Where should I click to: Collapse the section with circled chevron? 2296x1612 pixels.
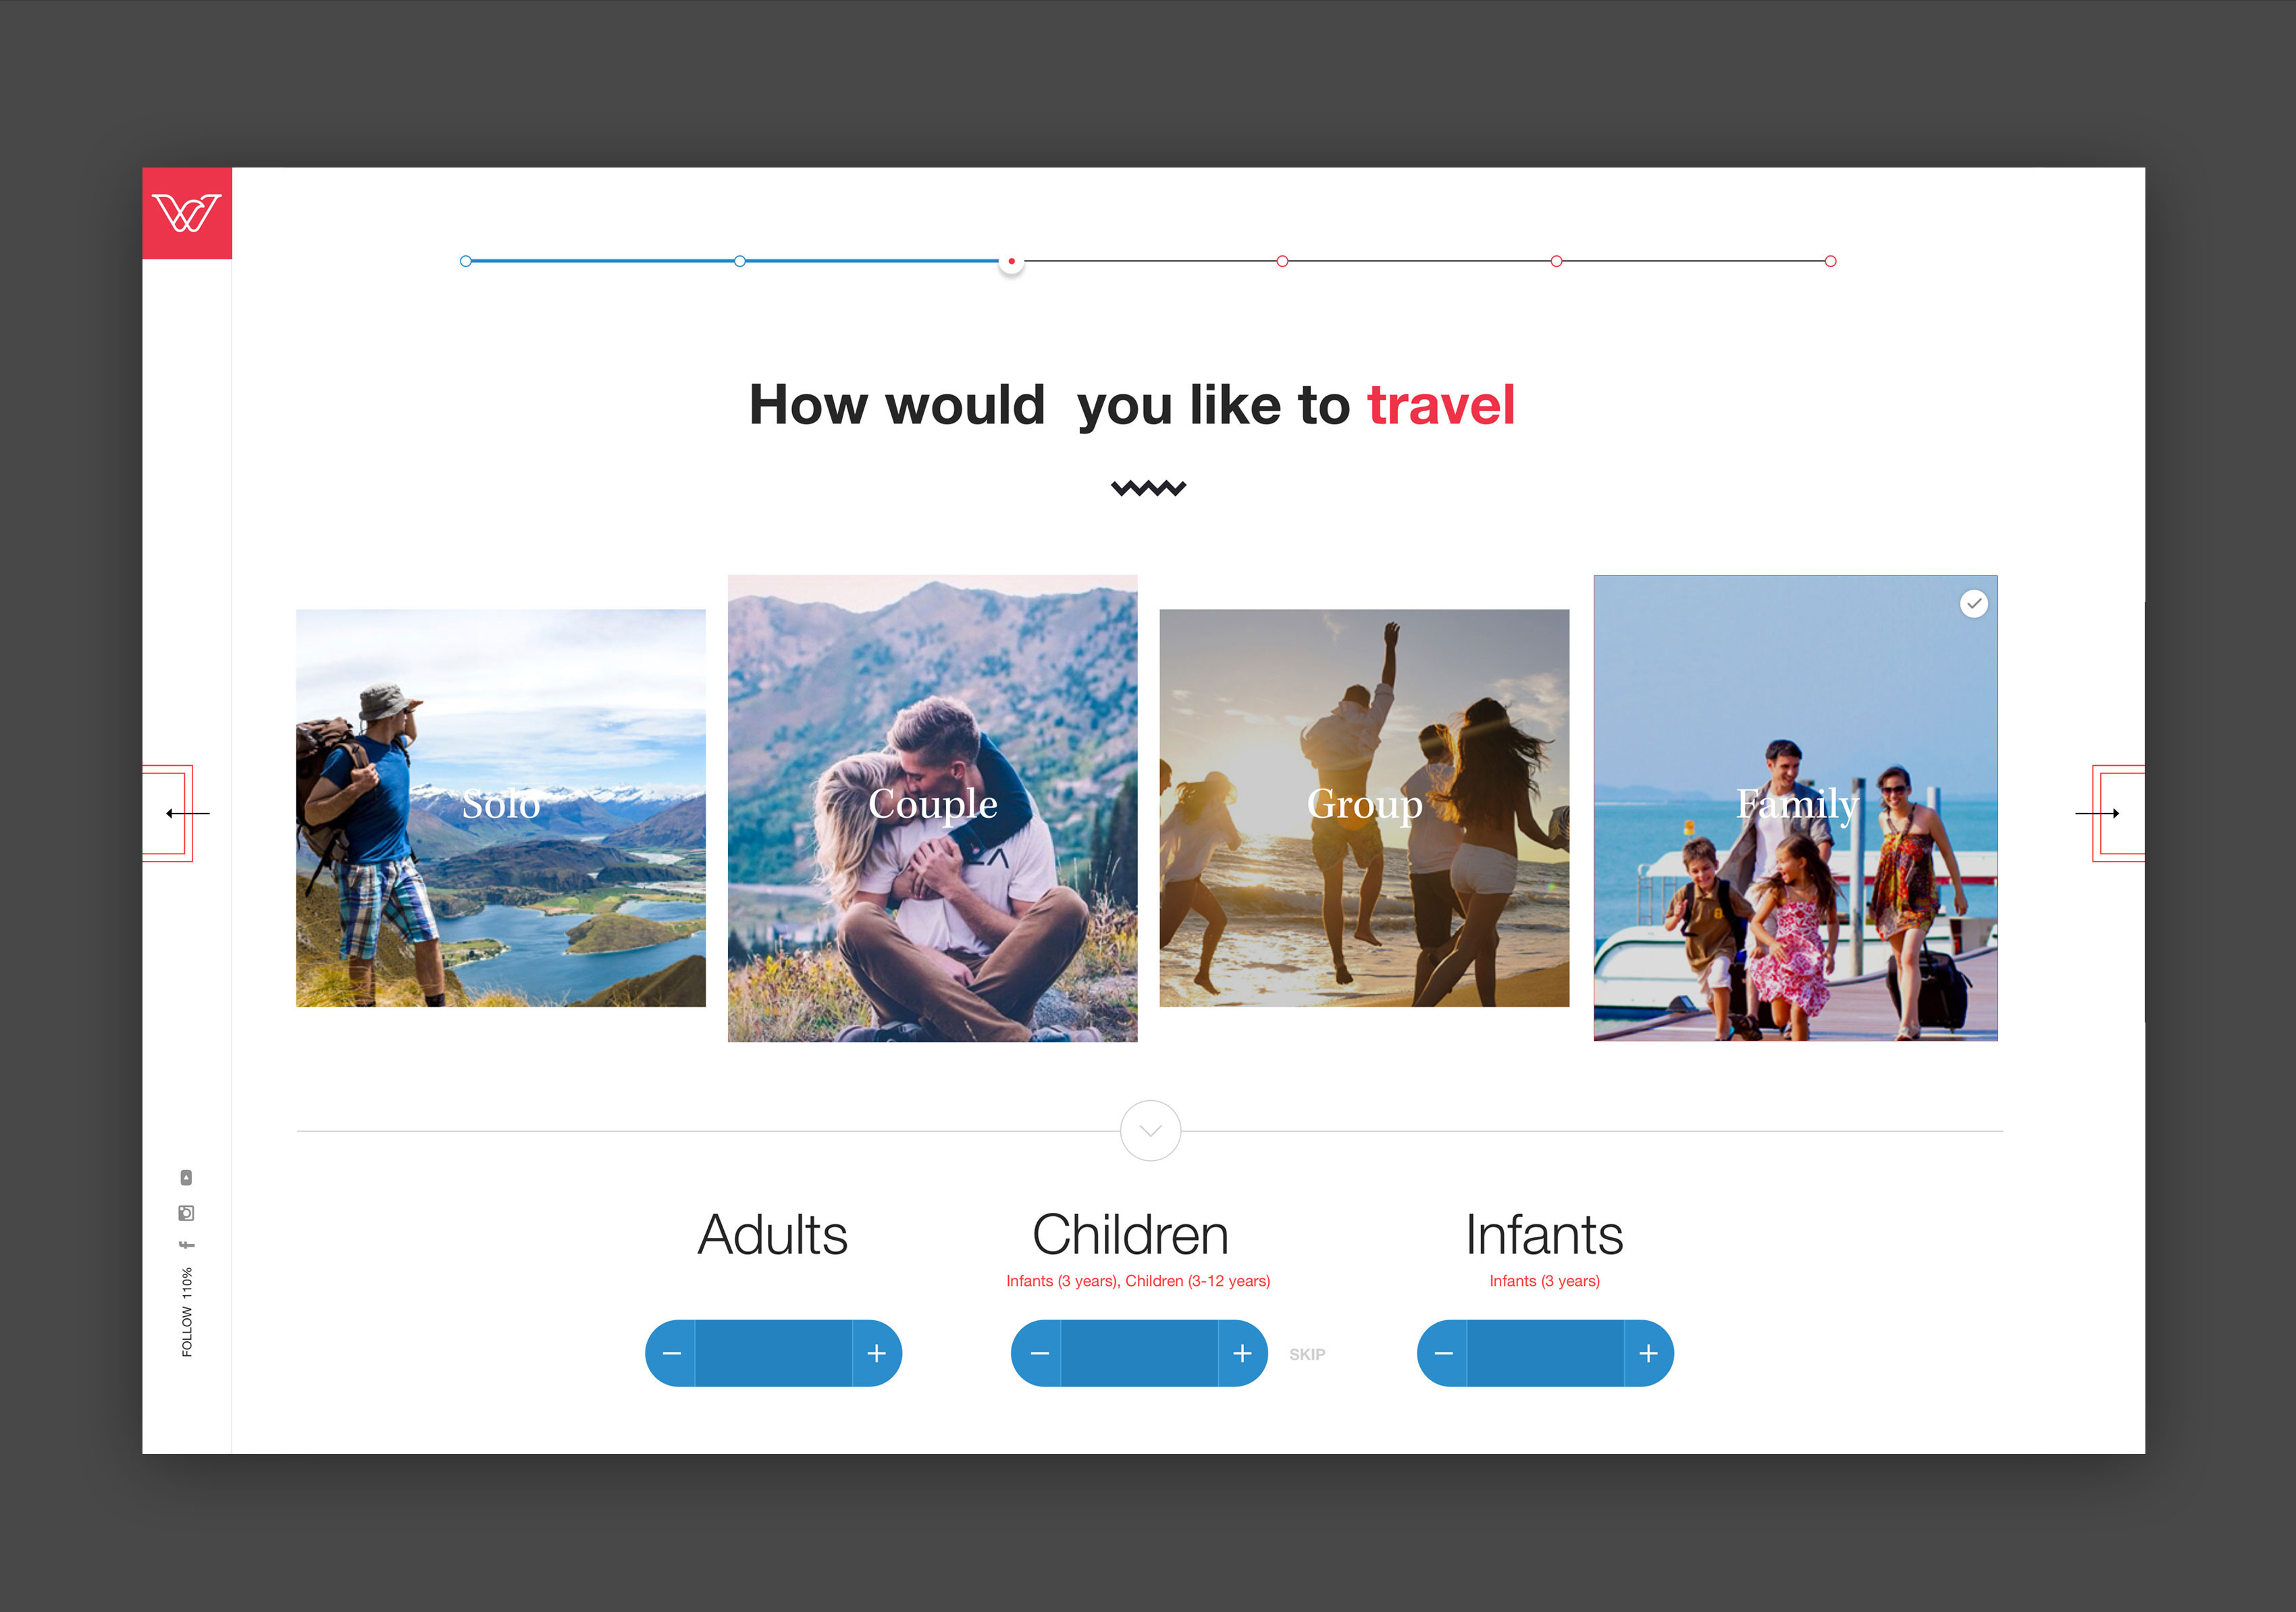click(x=1151, y=1131)
